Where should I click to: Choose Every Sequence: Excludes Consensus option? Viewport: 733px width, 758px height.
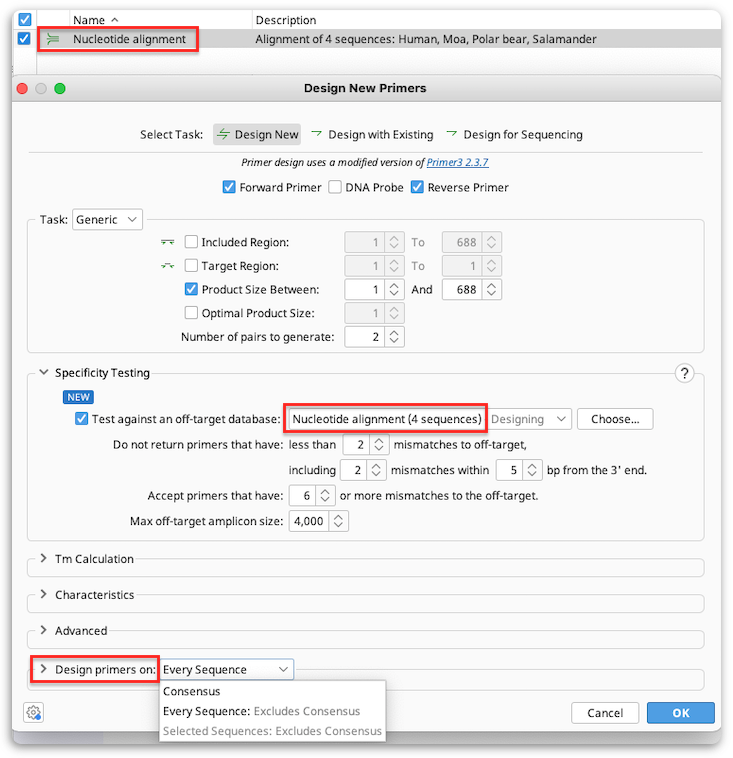click(262, 711)
